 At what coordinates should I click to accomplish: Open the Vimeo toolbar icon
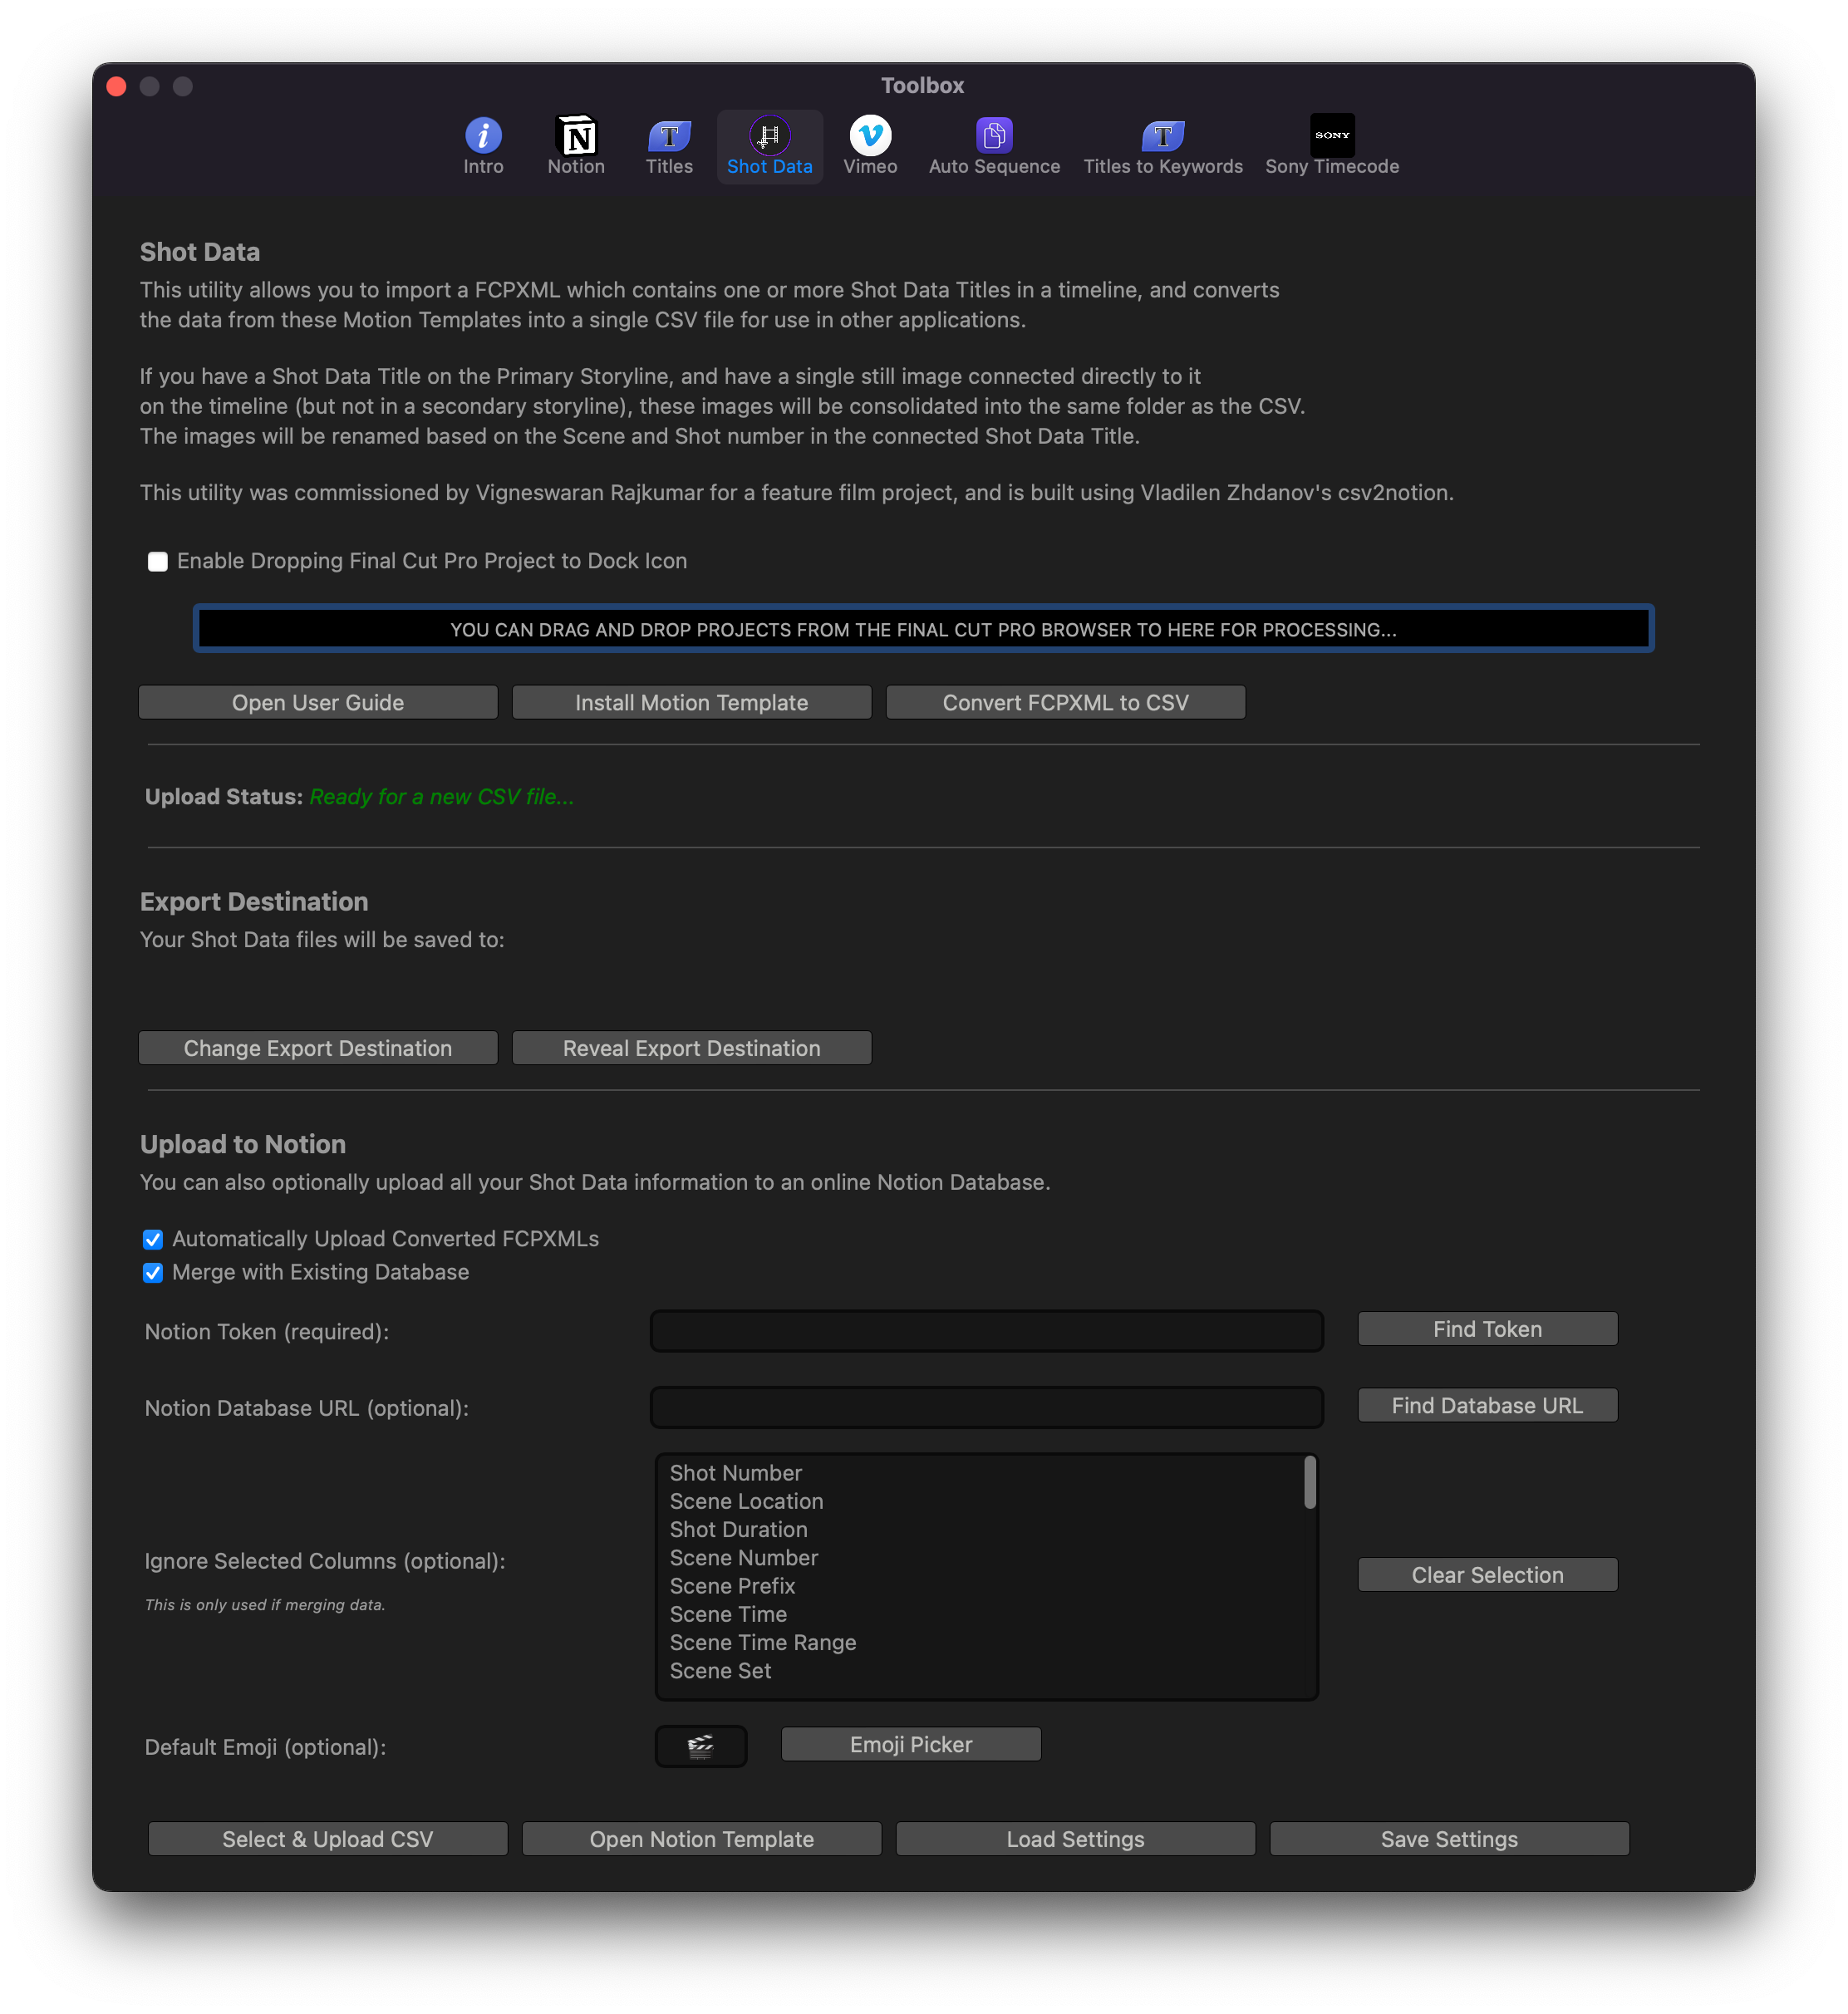870,136
